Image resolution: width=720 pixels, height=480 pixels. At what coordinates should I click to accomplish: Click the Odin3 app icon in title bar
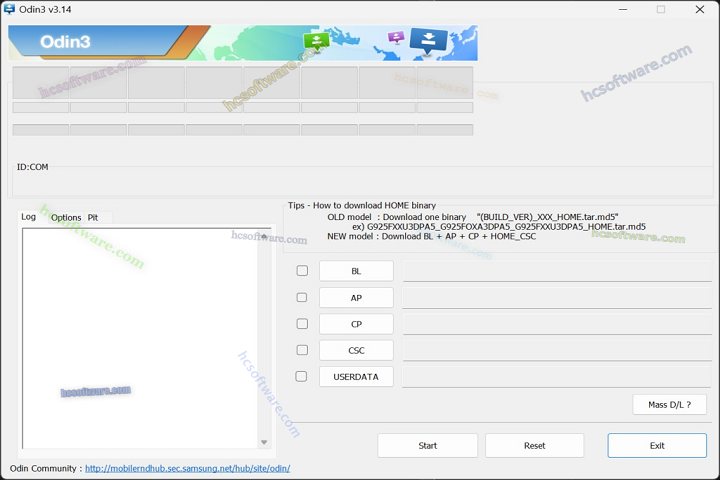click(9, 9)
